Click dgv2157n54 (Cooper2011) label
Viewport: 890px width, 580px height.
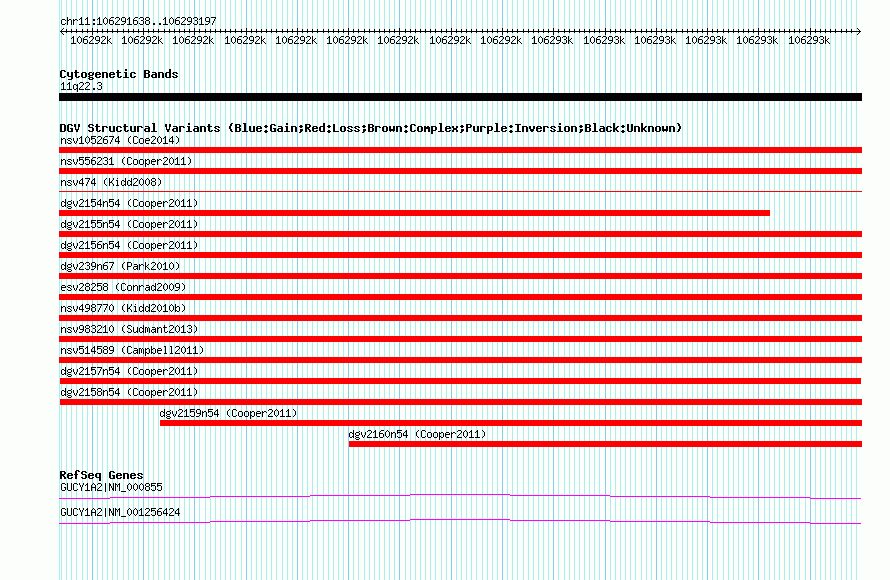click(129, 371)
